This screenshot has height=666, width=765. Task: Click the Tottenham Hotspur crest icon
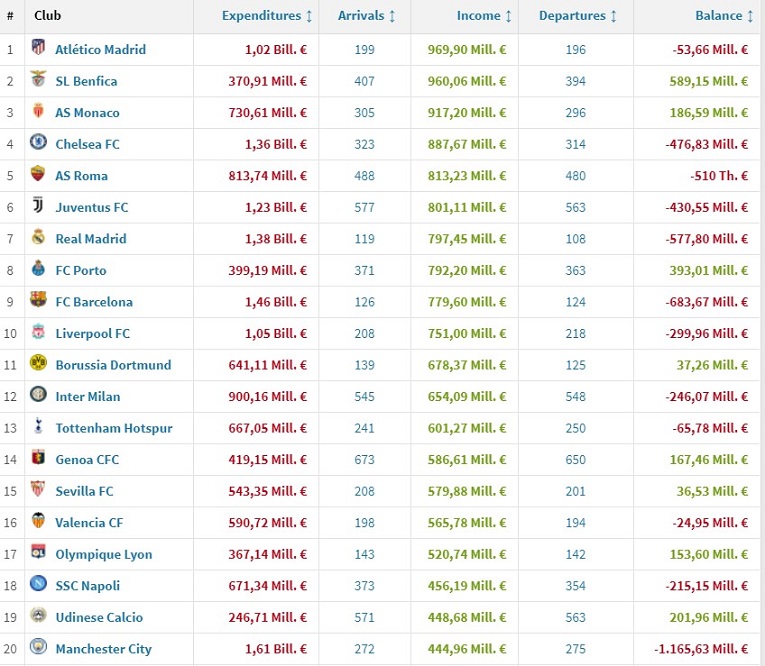[38, 427]
